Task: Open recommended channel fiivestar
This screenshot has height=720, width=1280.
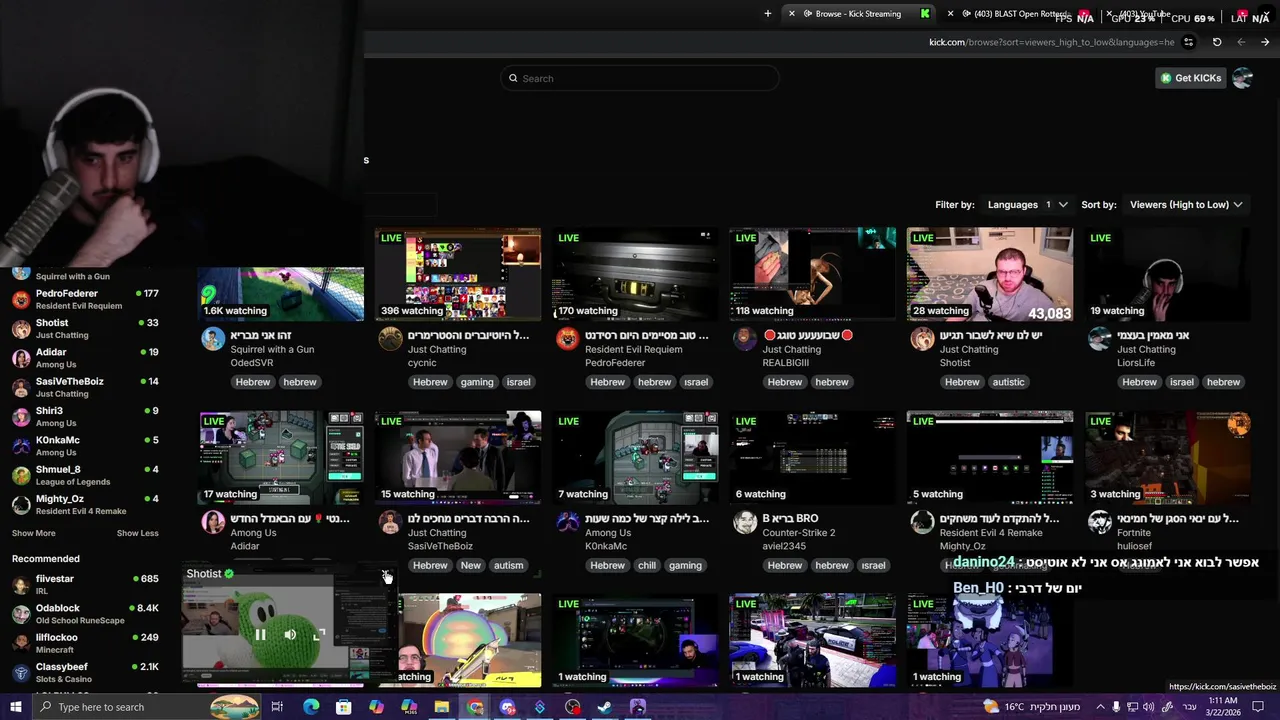Action: coord(85,584)
